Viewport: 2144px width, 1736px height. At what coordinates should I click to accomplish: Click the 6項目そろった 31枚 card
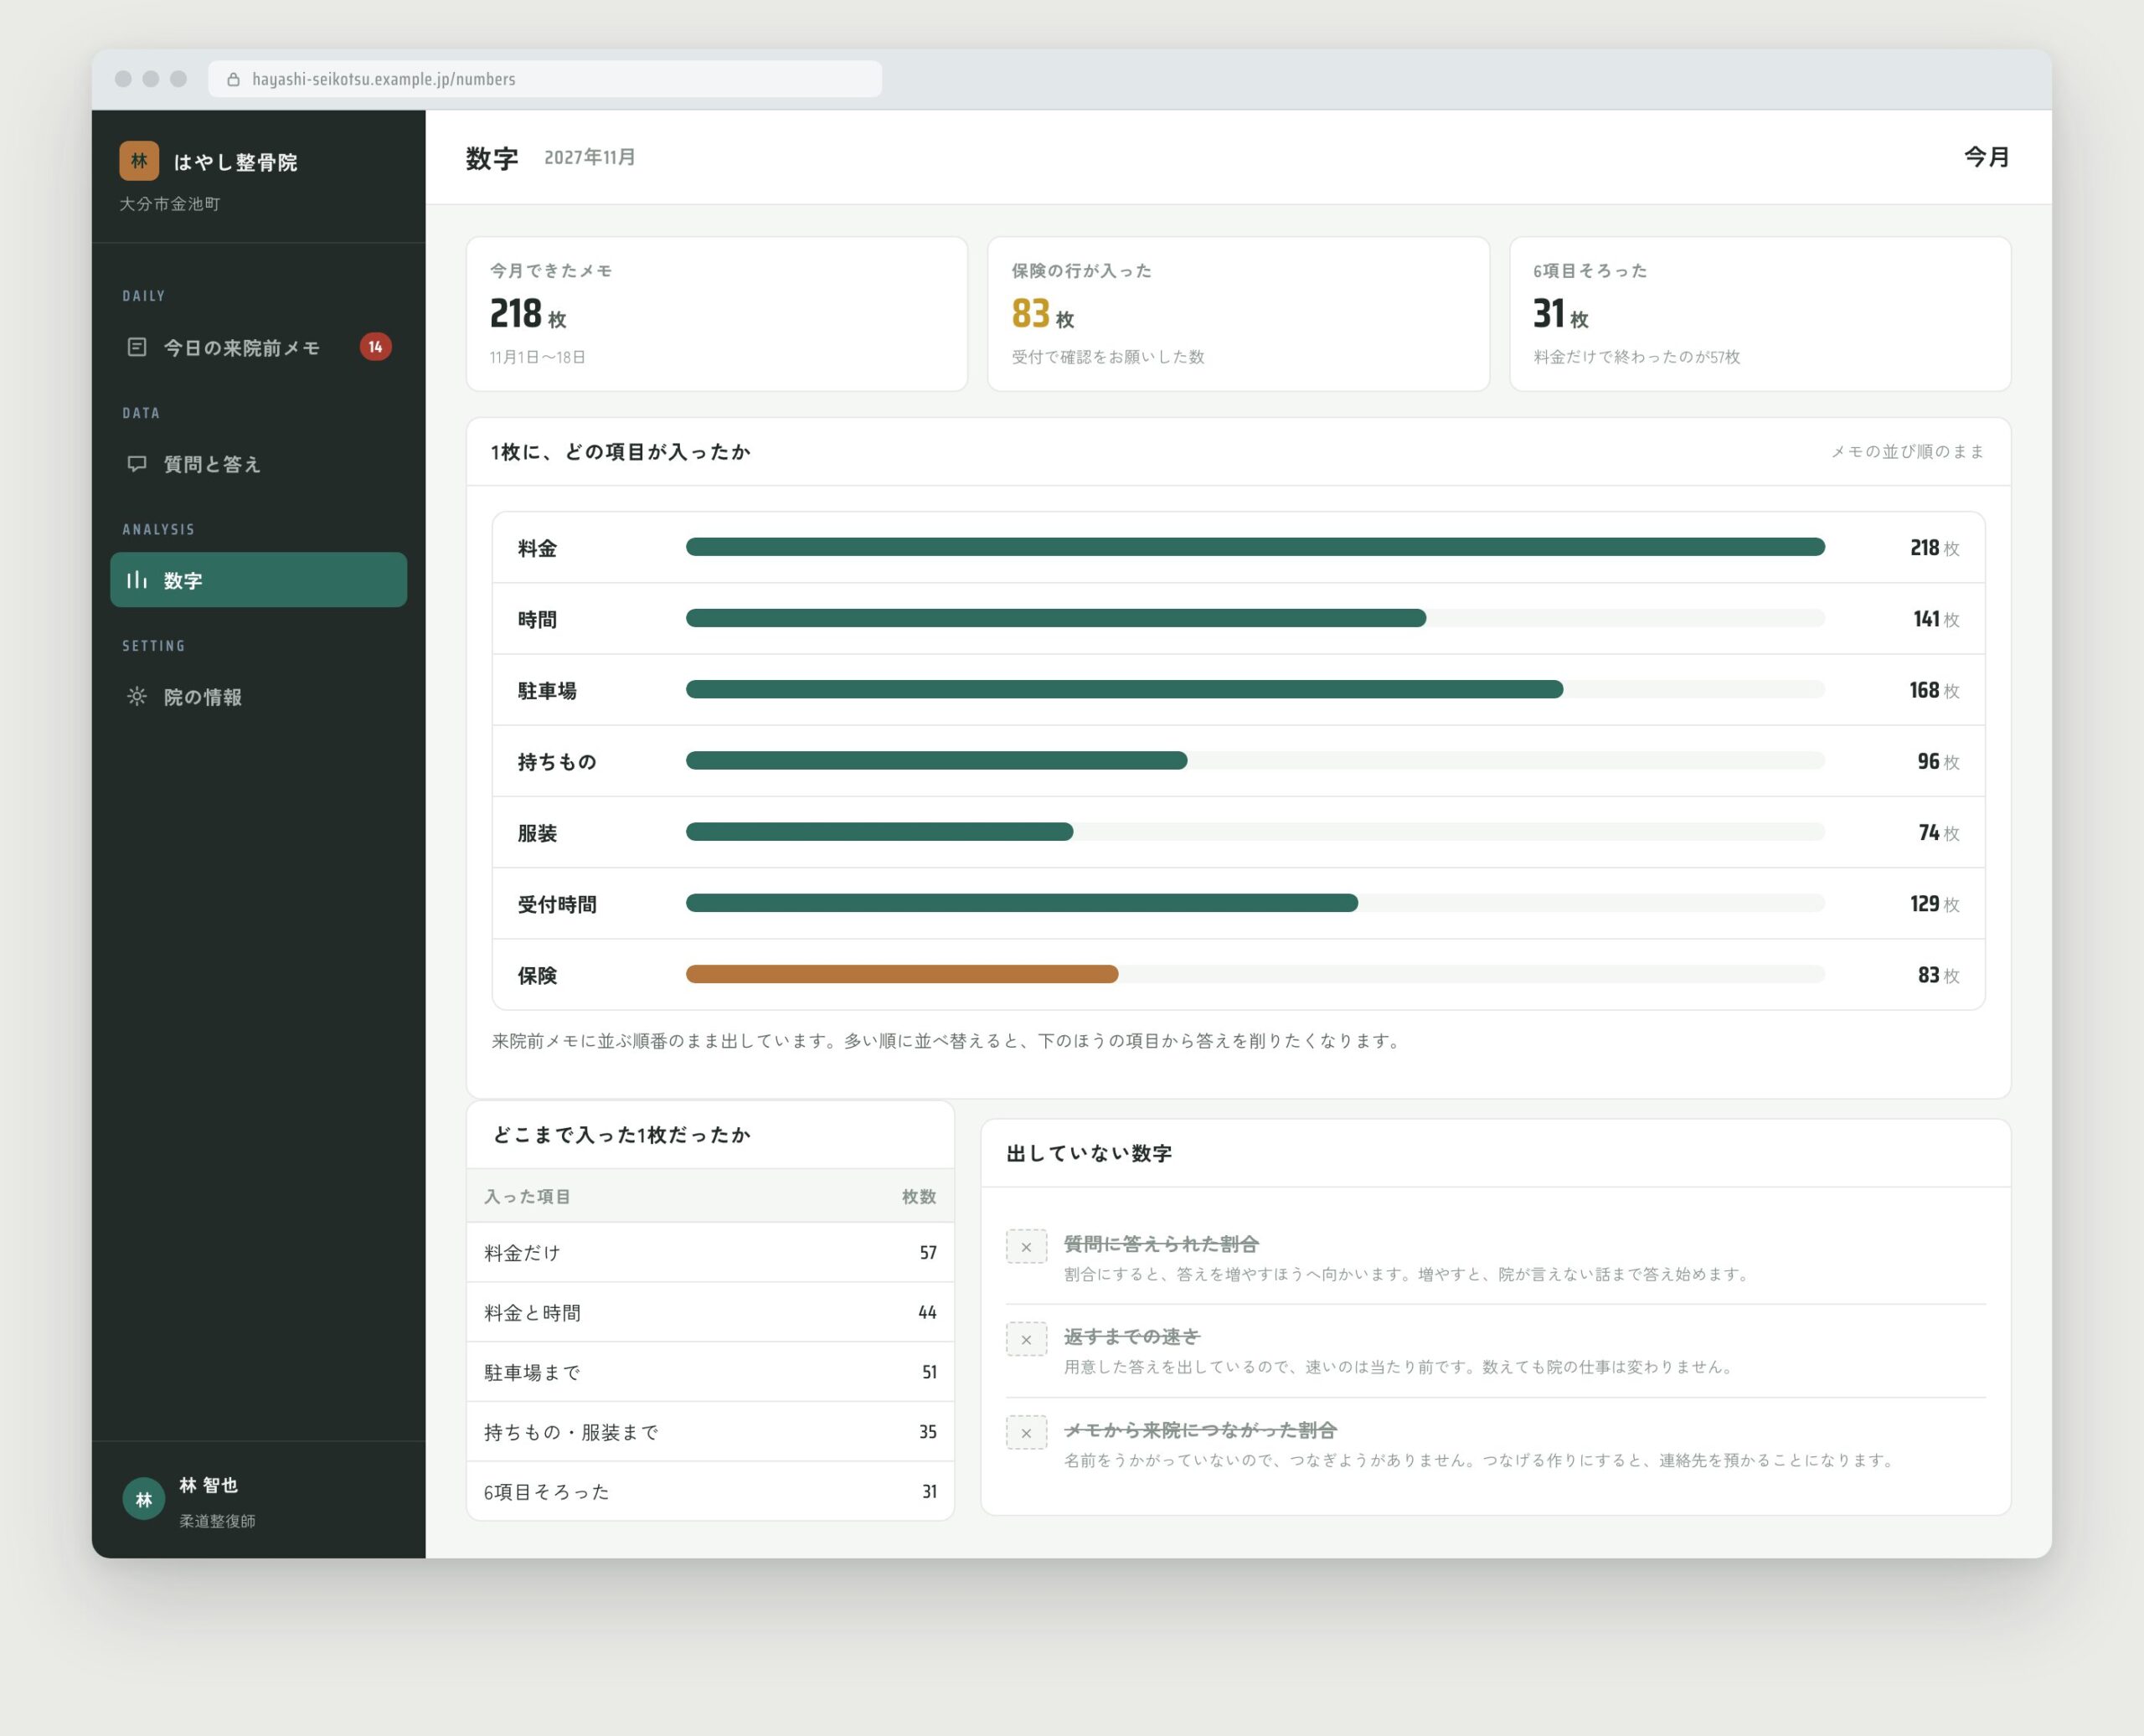pyautogui.click(x=1760, y=314)
